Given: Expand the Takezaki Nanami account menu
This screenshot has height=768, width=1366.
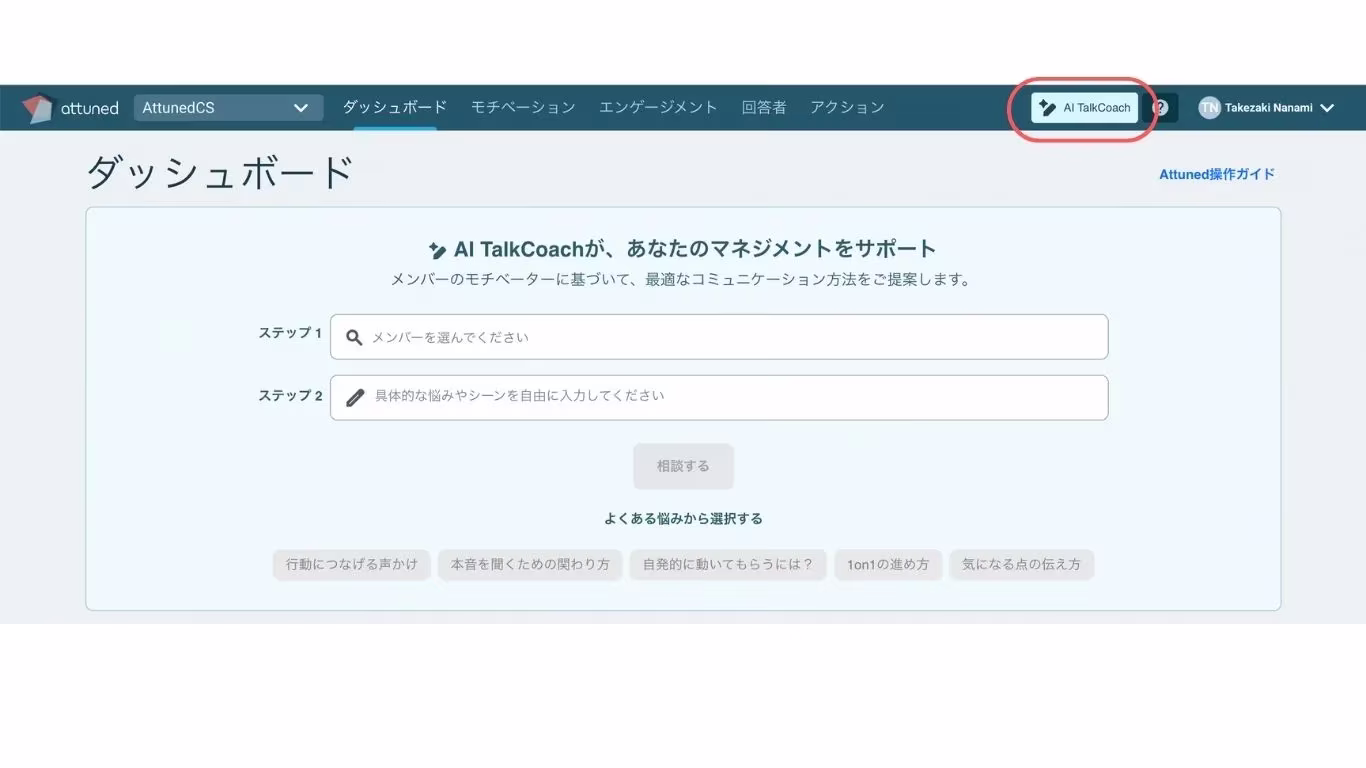Looking at the screenshot, I should pyautogui.click(x=1266, y=107).
